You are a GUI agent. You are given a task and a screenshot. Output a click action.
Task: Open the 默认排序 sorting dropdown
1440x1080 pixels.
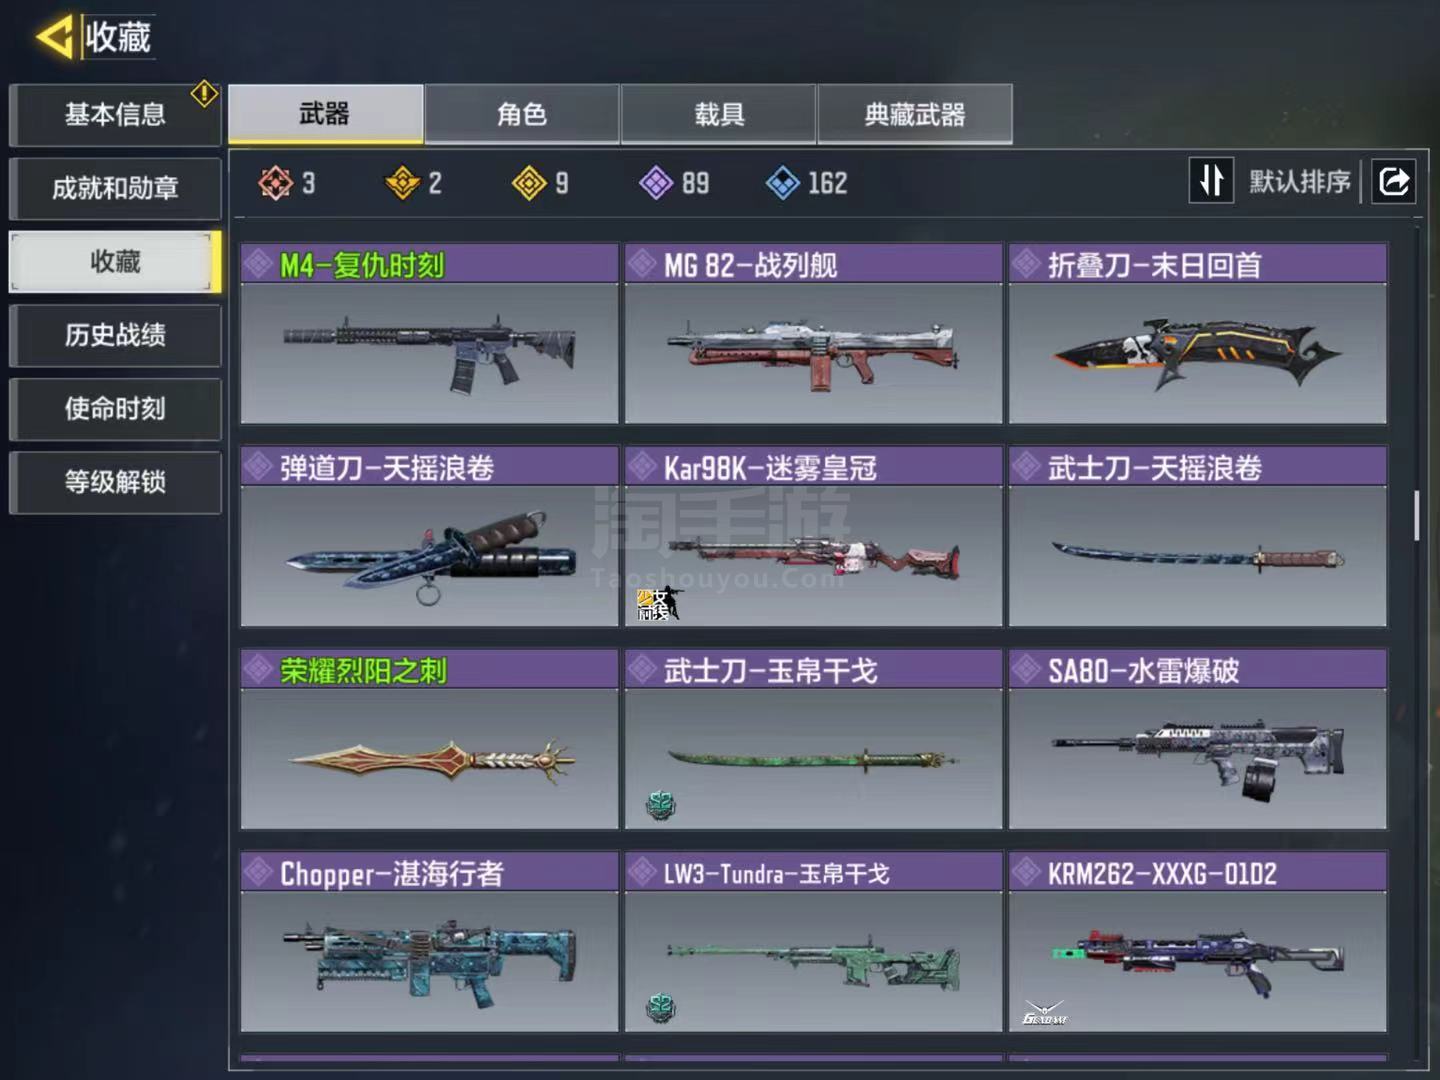pos(1299,181)
